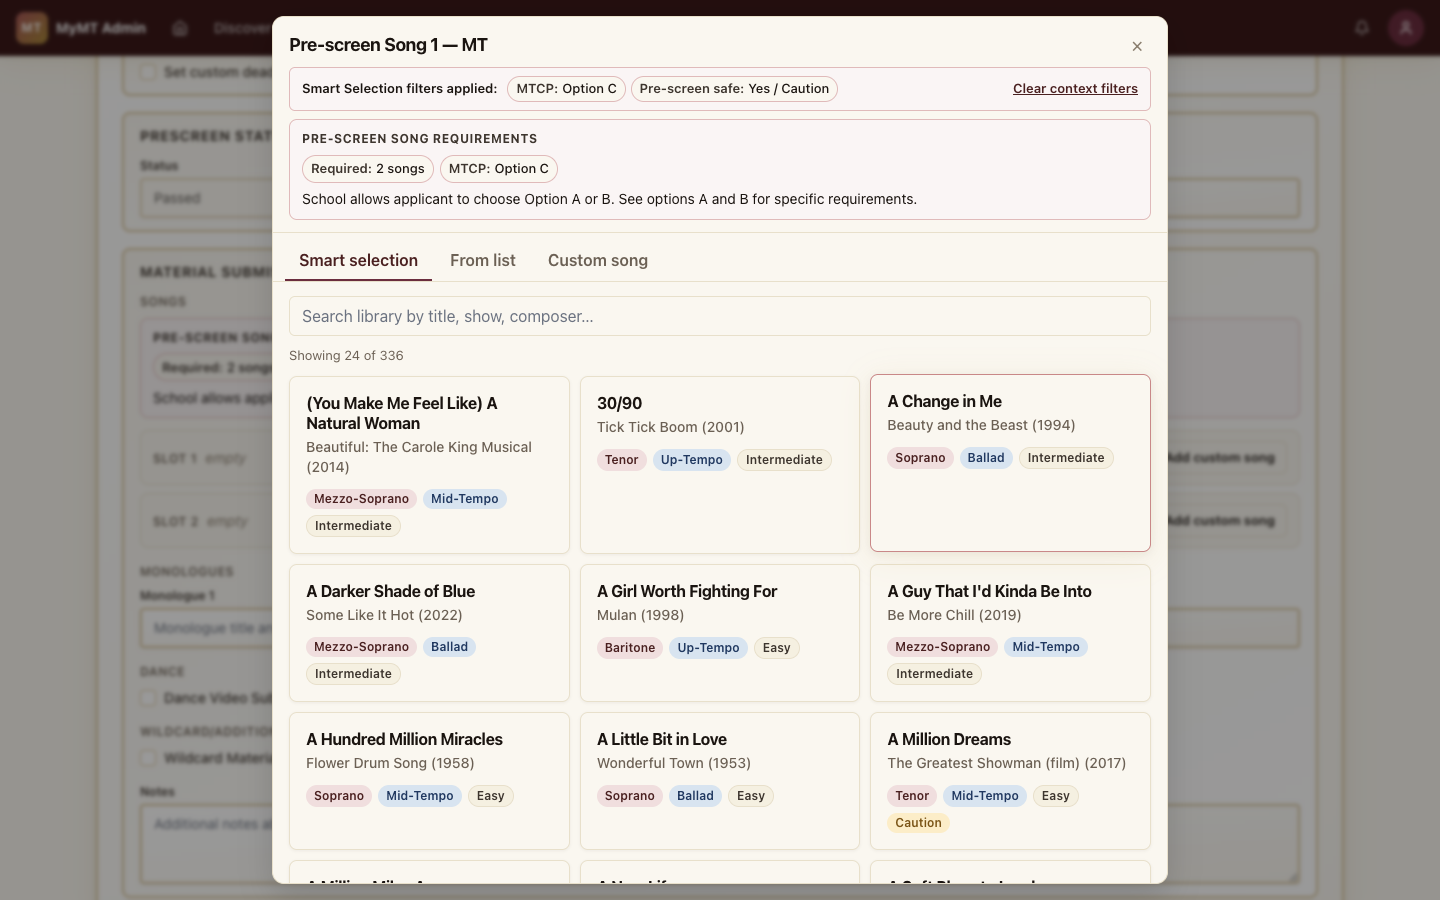Pick the A Million Dreams card

tap(1010, 781)
